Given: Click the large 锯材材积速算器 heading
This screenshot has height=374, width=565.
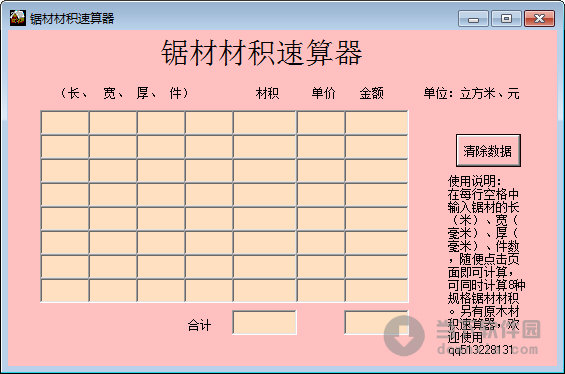Looking at the screenshot, I should (262, 53).
